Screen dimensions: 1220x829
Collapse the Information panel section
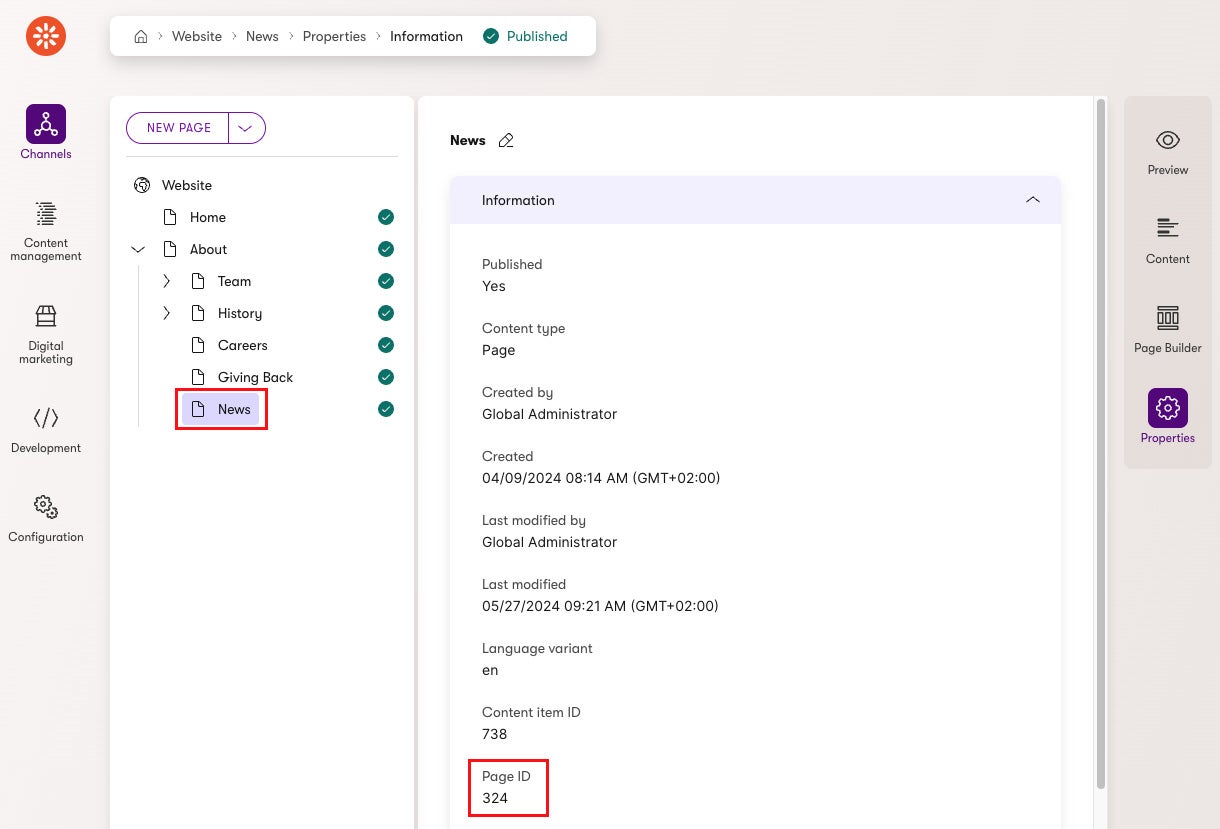click(x=1033, y=200)
